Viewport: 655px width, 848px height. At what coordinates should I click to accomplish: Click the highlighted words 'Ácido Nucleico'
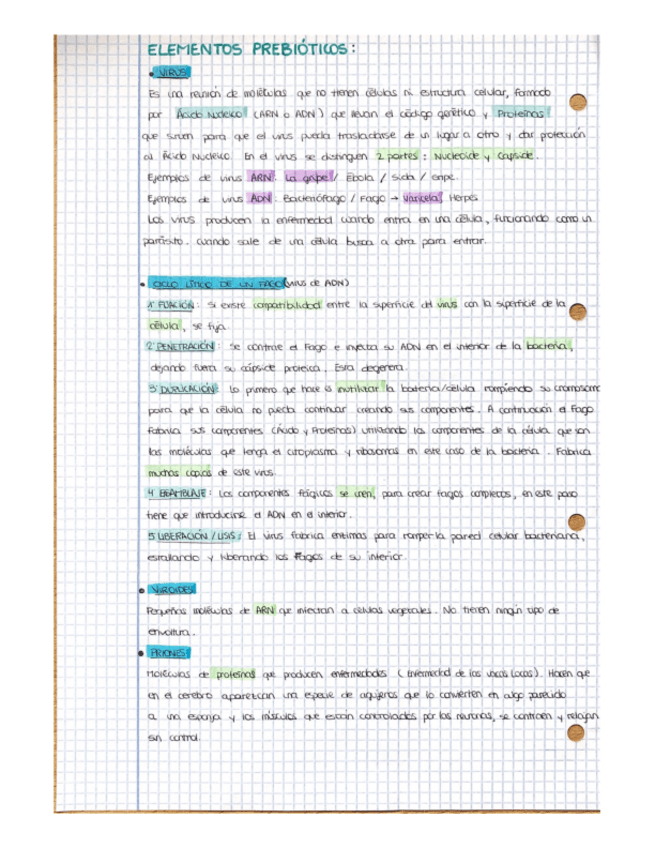[x=210, y=114]
